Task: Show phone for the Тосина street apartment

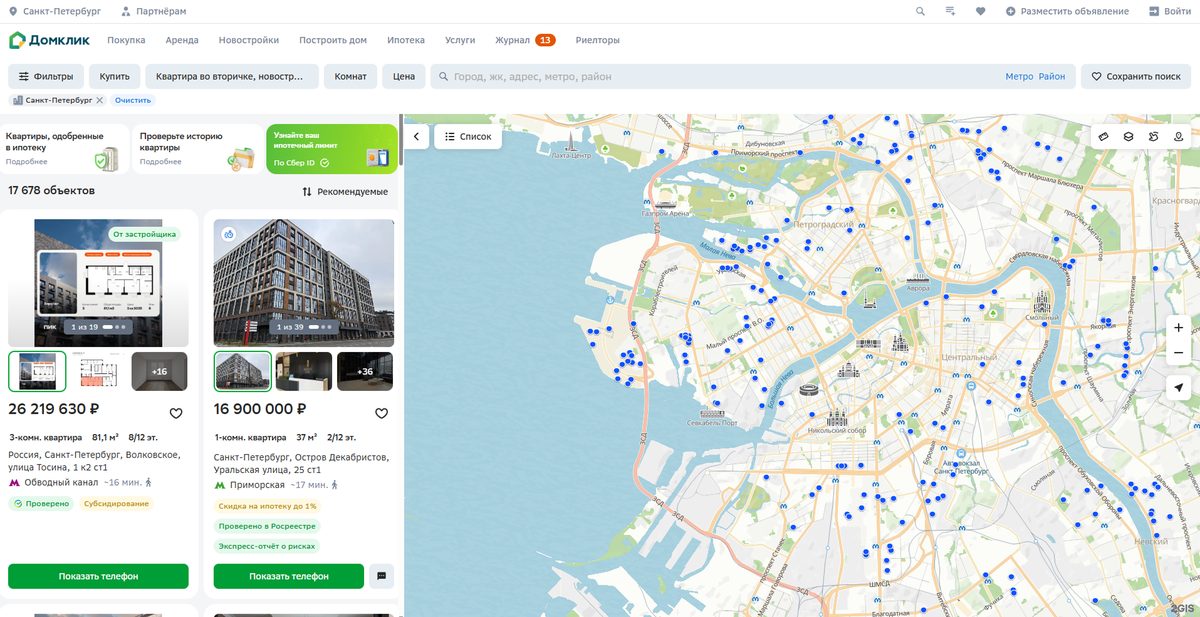Action: point(98,576)
